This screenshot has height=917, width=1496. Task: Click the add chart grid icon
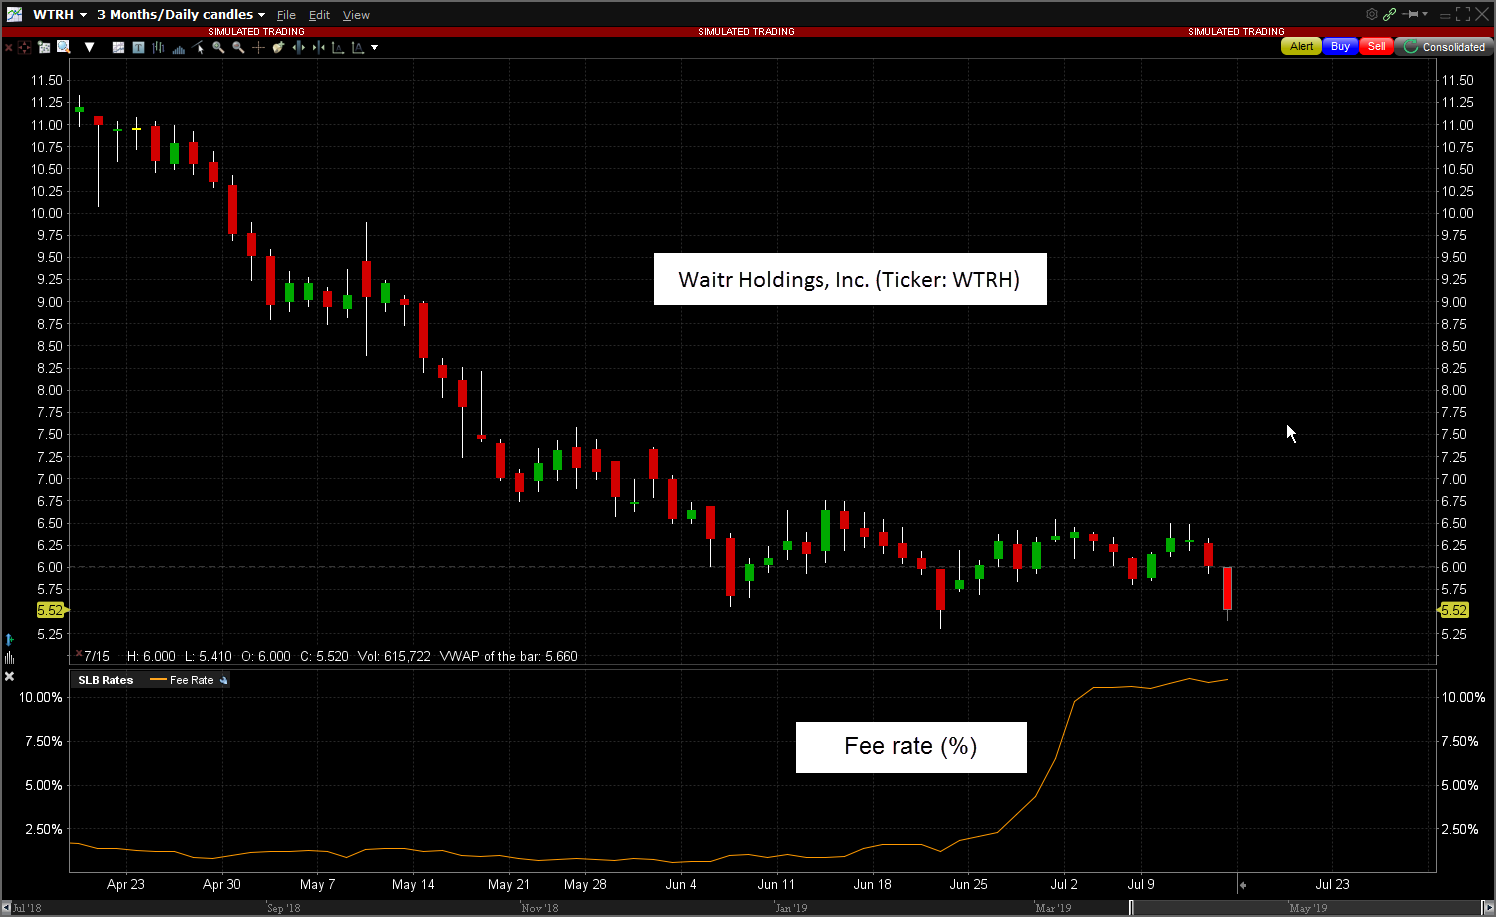pos(44,47)
